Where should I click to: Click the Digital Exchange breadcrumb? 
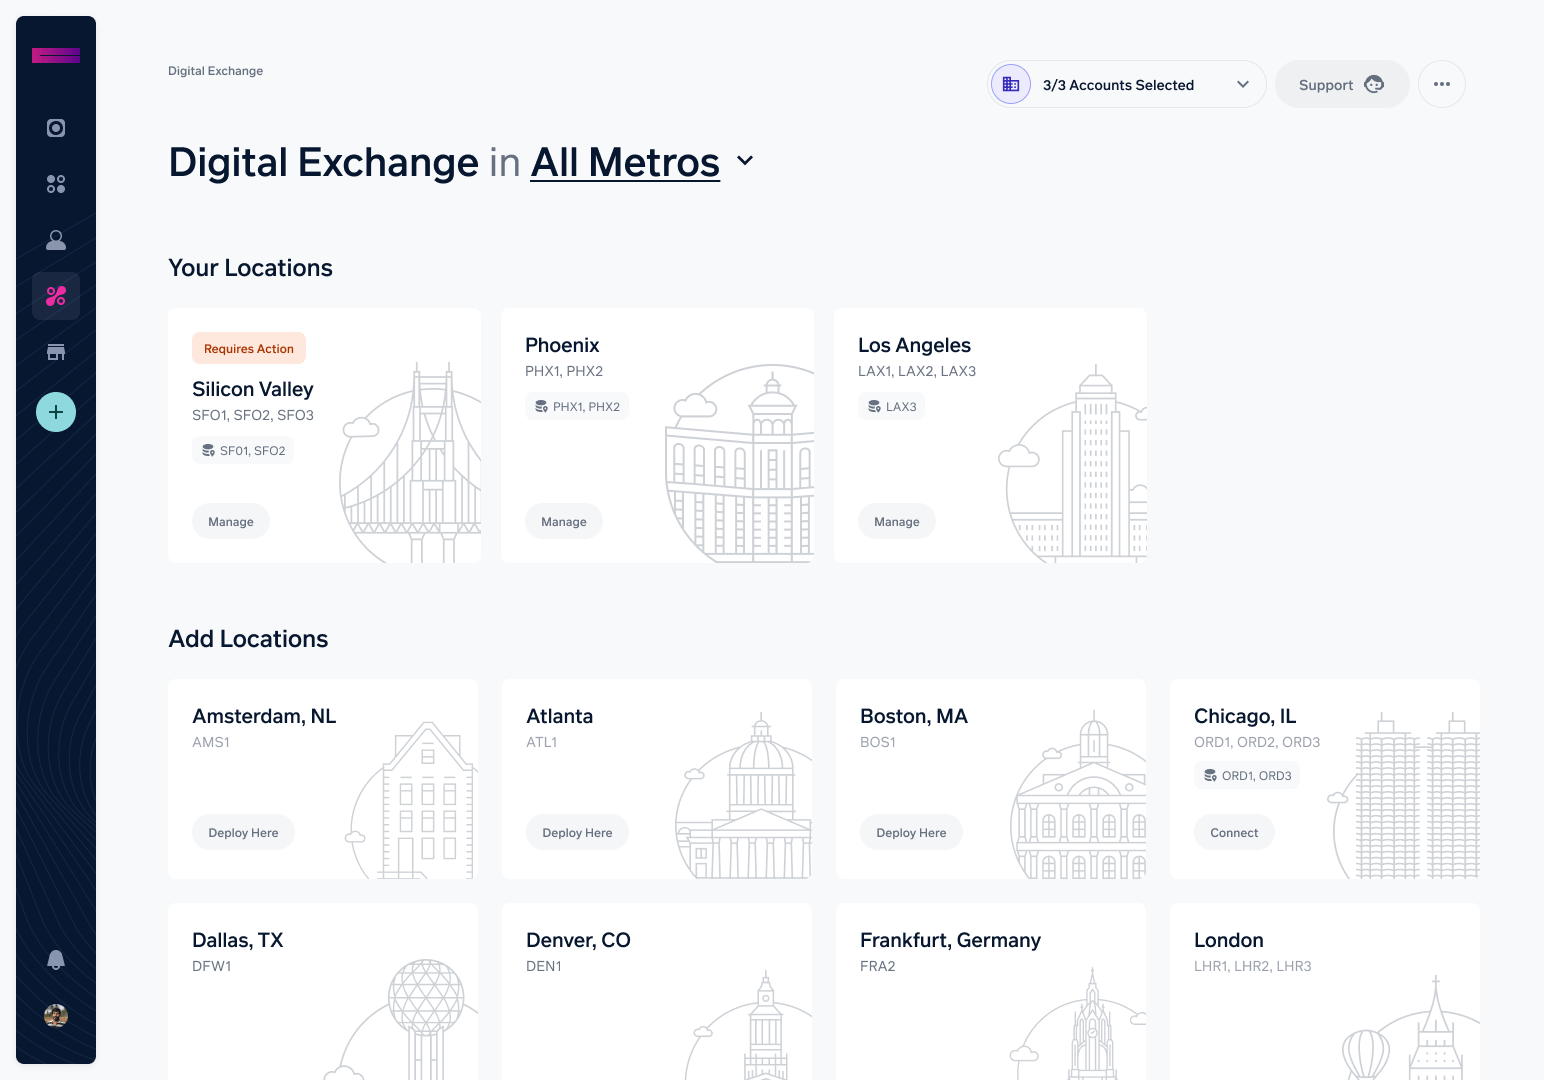tap(215, 71)
